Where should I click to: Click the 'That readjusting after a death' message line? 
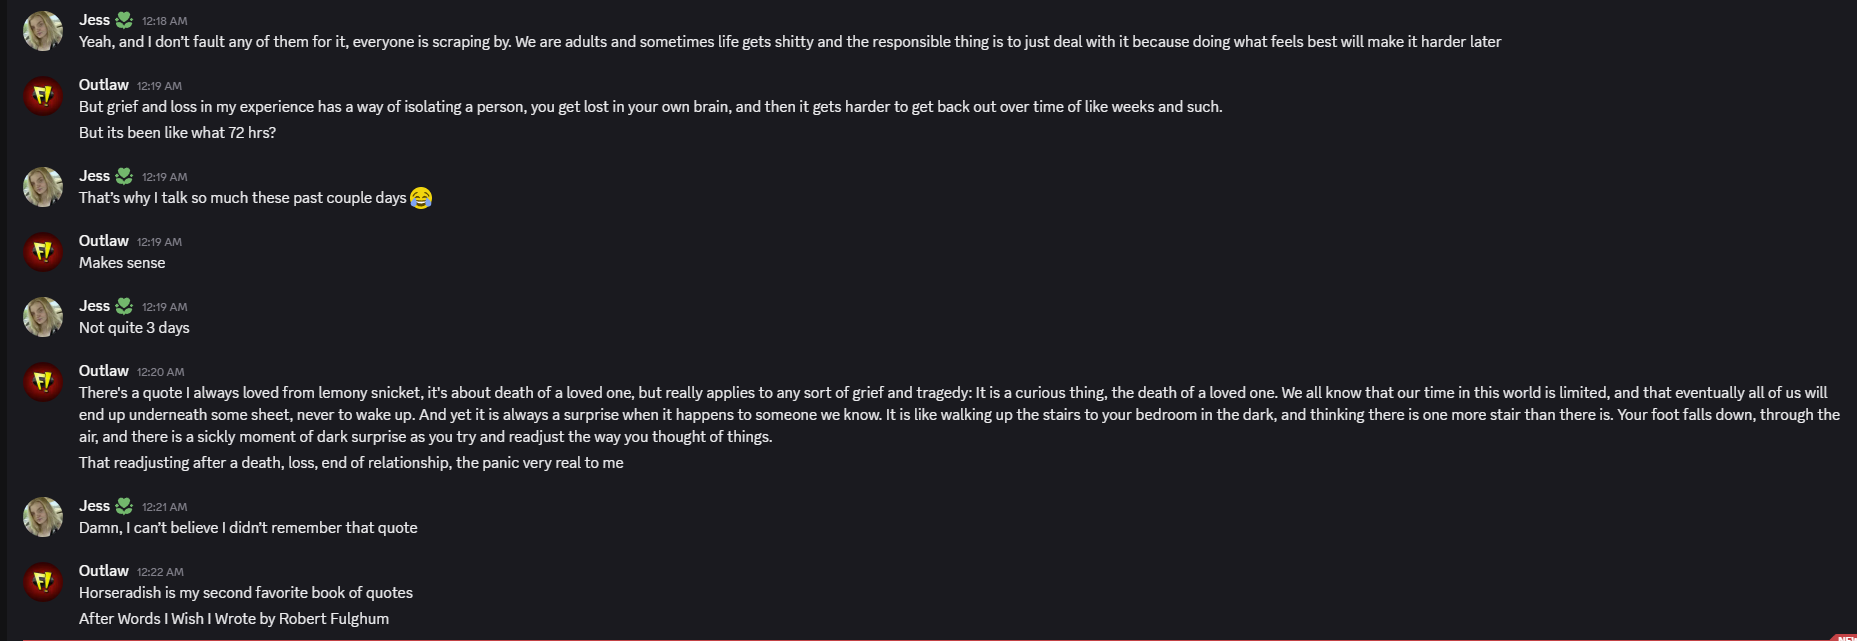click(x=351, y=463)
